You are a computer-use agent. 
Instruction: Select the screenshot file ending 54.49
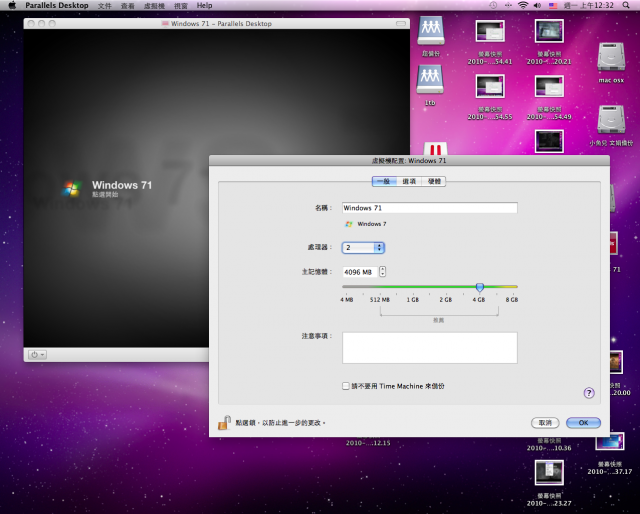pyautogui.click(x=549, y=86)
